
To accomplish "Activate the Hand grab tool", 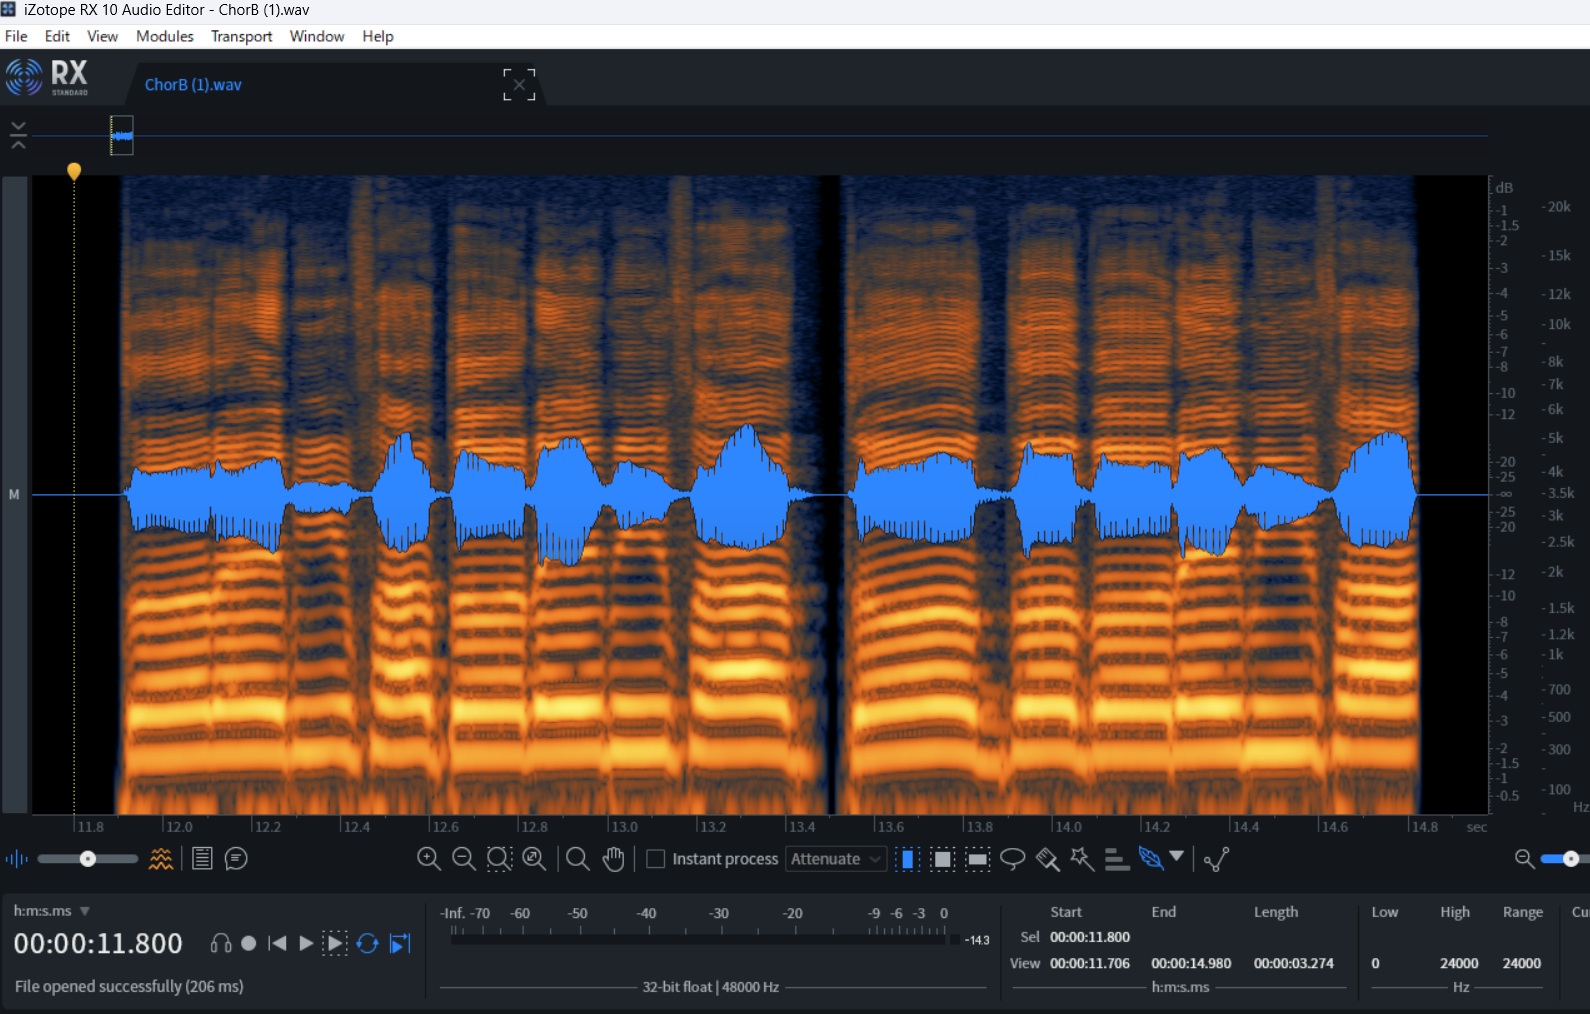I will pos(613,859).
